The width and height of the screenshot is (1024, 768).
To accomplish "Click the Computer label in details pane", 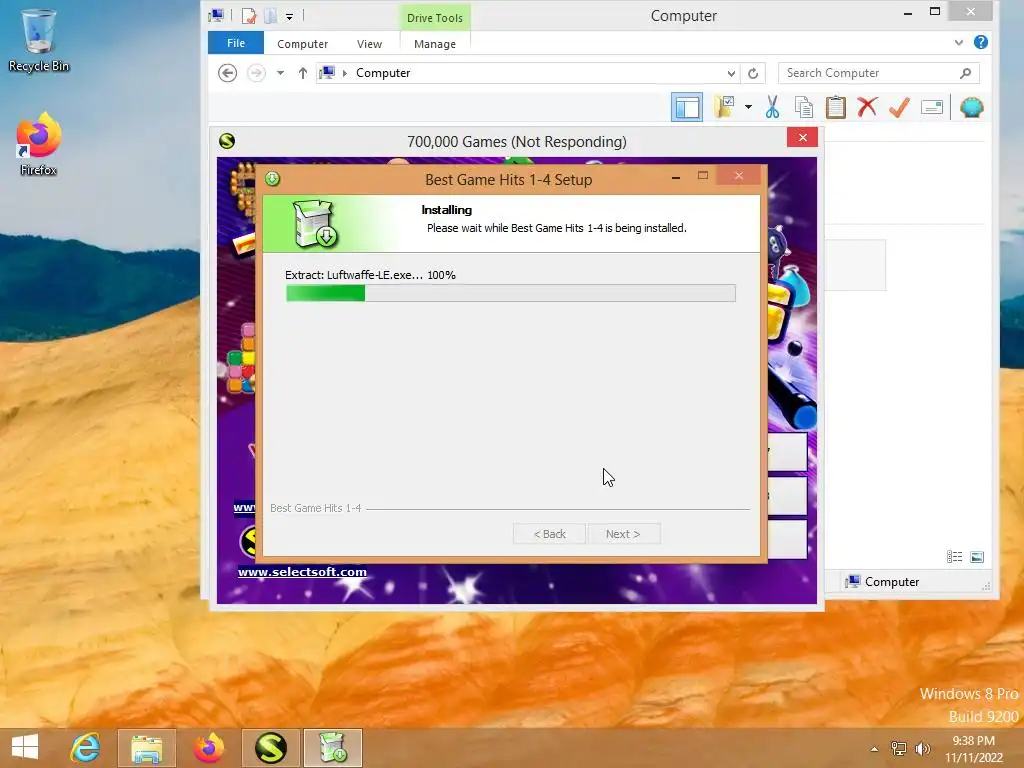I will pyautogui.click(x=891, y=582).
